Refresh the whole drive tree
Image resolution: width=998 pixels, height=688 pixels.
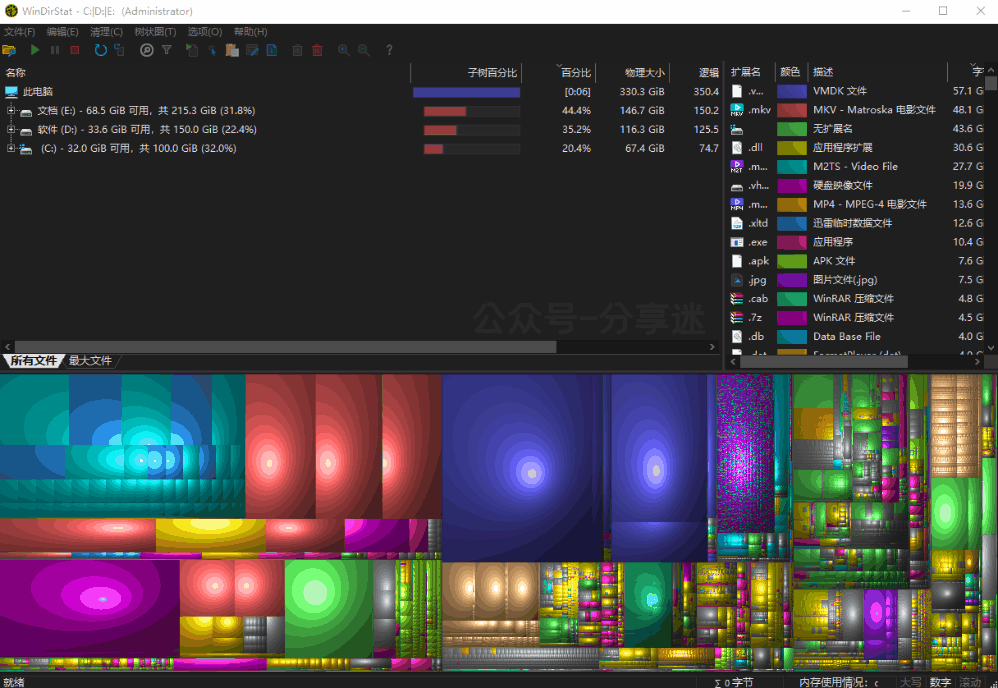tap(99, 49)
